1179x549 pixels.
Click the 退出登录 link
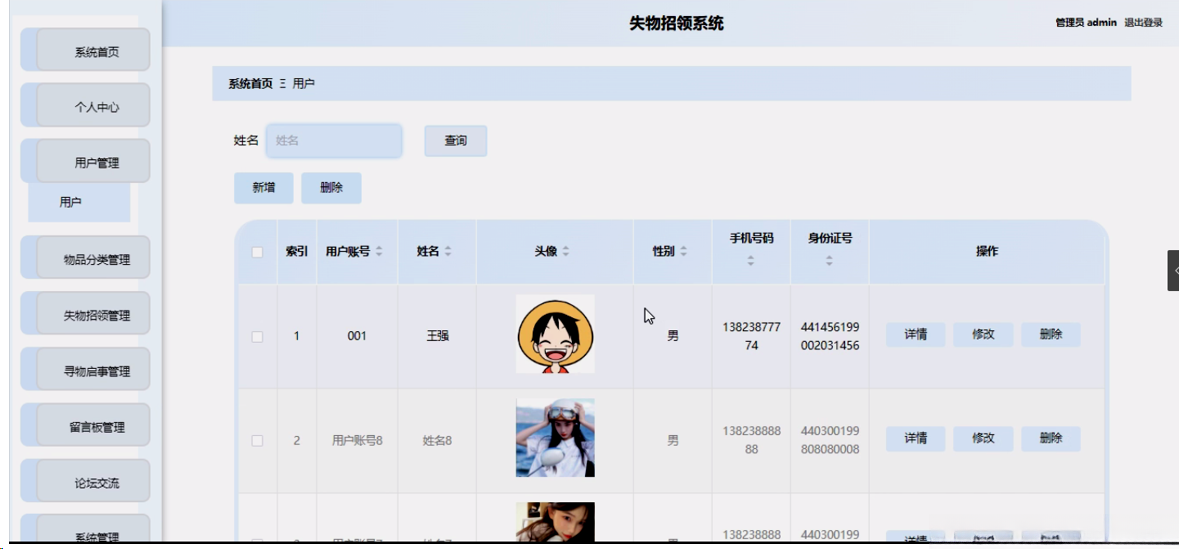point(1143,23)
